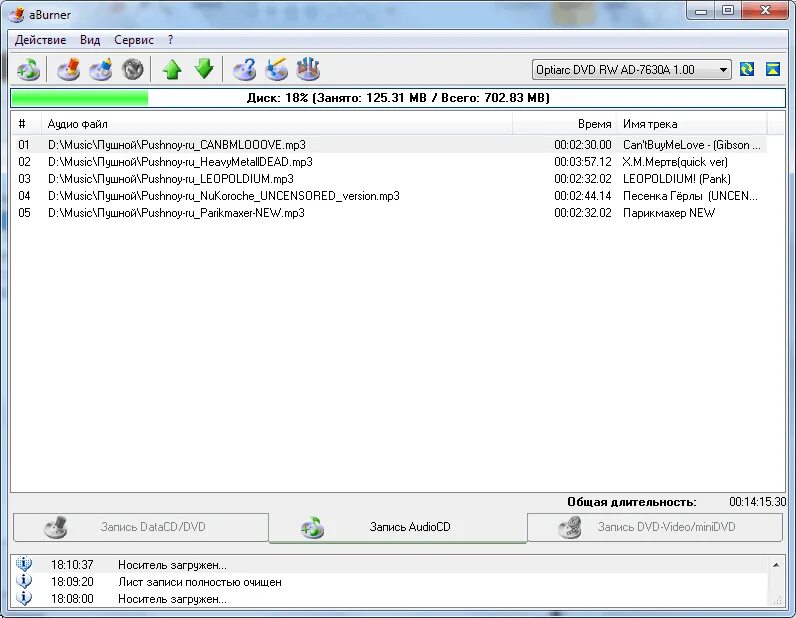This screenshot has width=796, height=618.
Task: Click track name Песенка Гёрлы (UNCEN...
Action: (x=690, y=196)
